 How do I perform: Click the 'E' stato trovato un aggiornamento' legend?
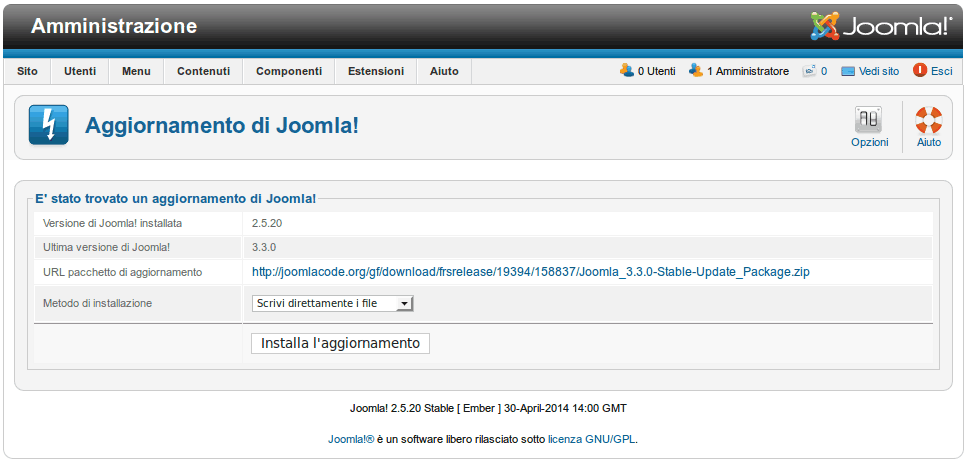coord(175,199)
